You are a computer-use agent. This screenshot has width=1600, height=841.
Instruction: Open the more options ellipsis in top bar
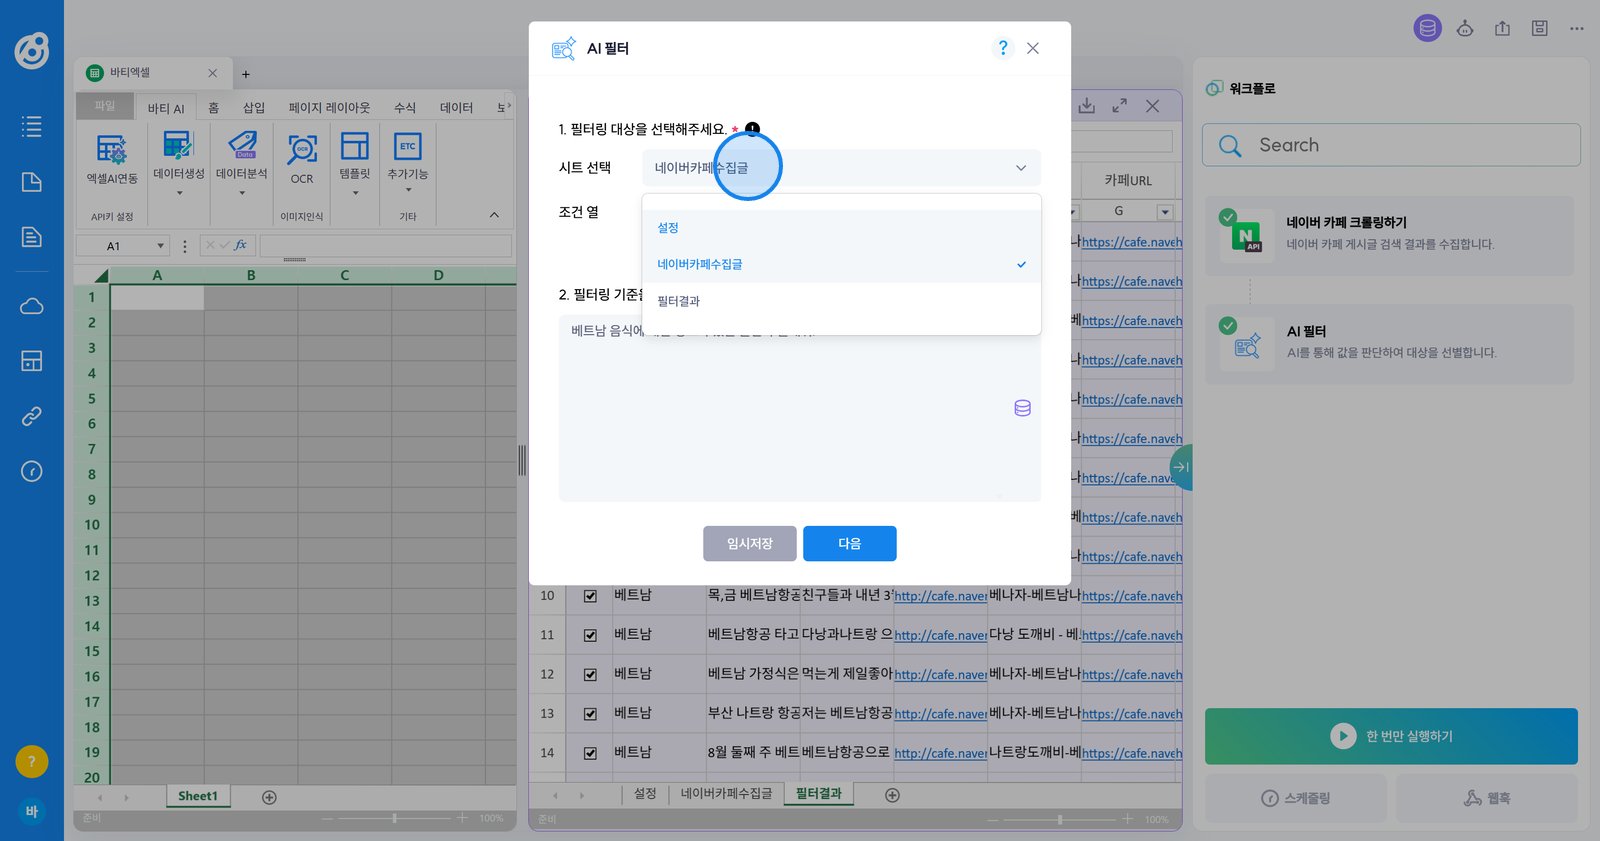1577,28
